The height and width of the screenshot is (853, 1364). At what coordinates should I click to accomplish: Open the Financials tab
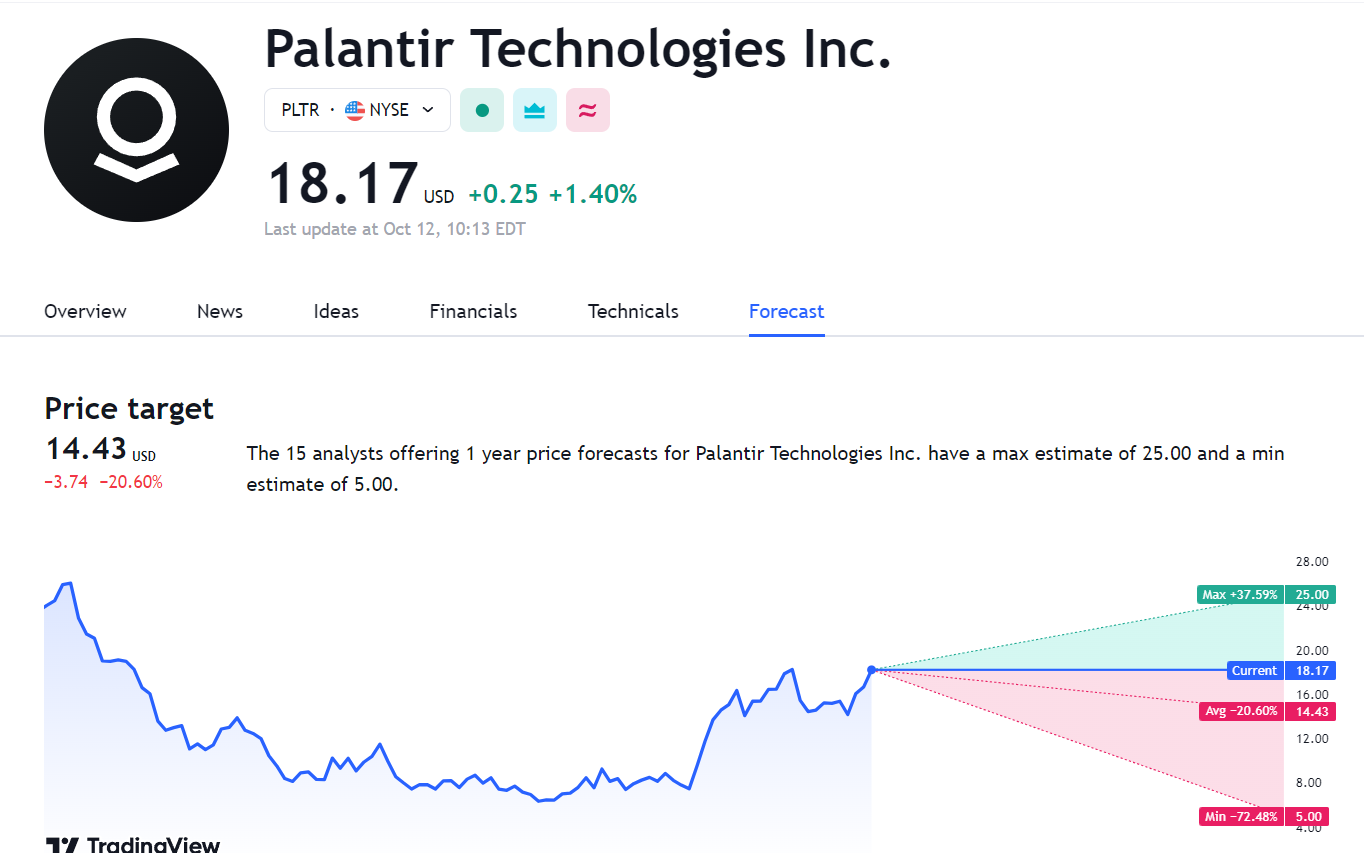click(x=473, y=311)
